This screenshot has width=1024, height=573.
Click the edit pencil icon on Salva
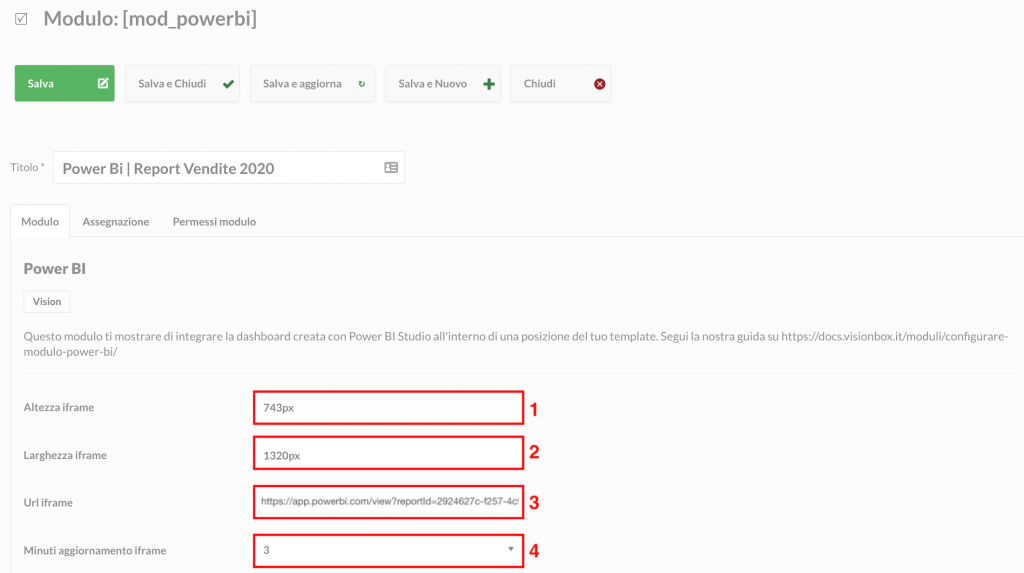click(103, 83)
